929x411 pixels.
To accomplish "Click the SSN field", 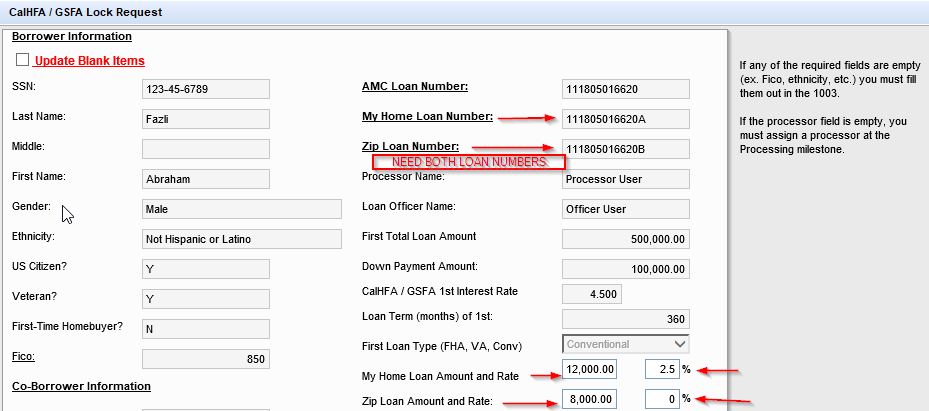I will point(206,89).
